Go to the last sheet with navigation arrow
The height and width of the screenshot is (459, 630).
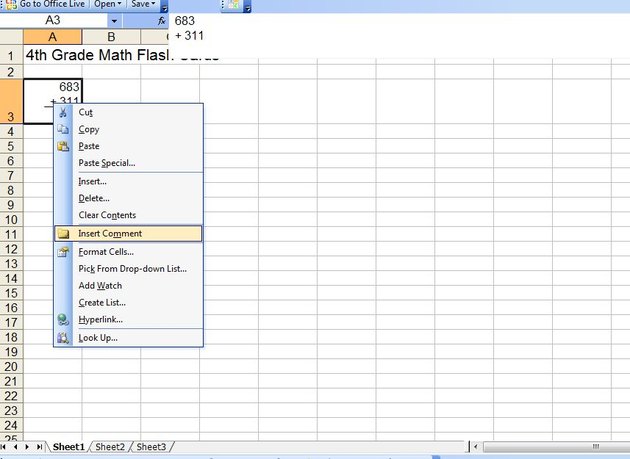tap(39, 447)
